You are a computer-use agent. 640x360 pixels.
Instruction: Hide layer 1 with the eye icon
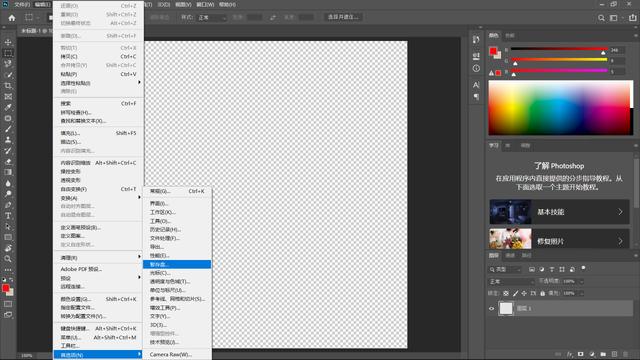point(491,309)
